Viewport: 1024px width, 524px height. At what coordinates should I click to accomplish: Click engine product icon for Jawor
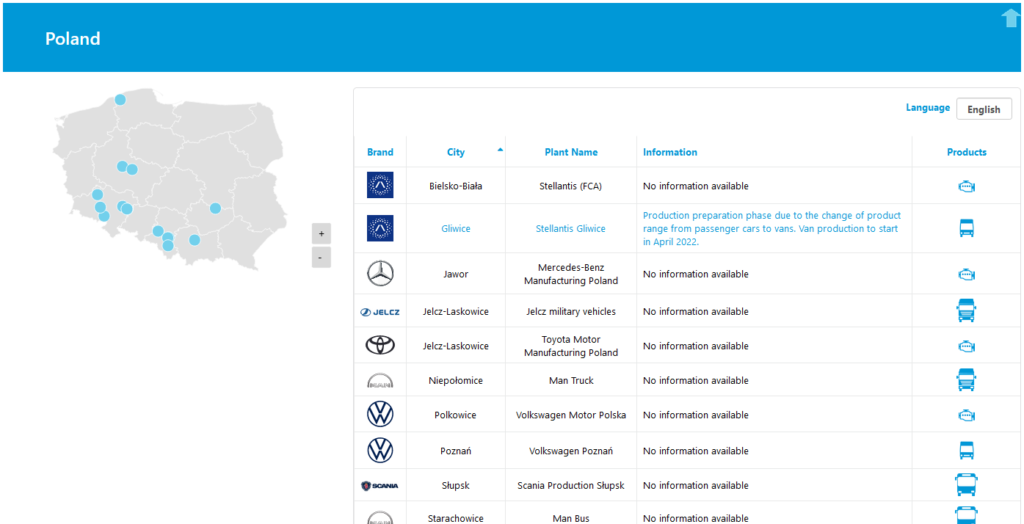[x=967, y=274]
